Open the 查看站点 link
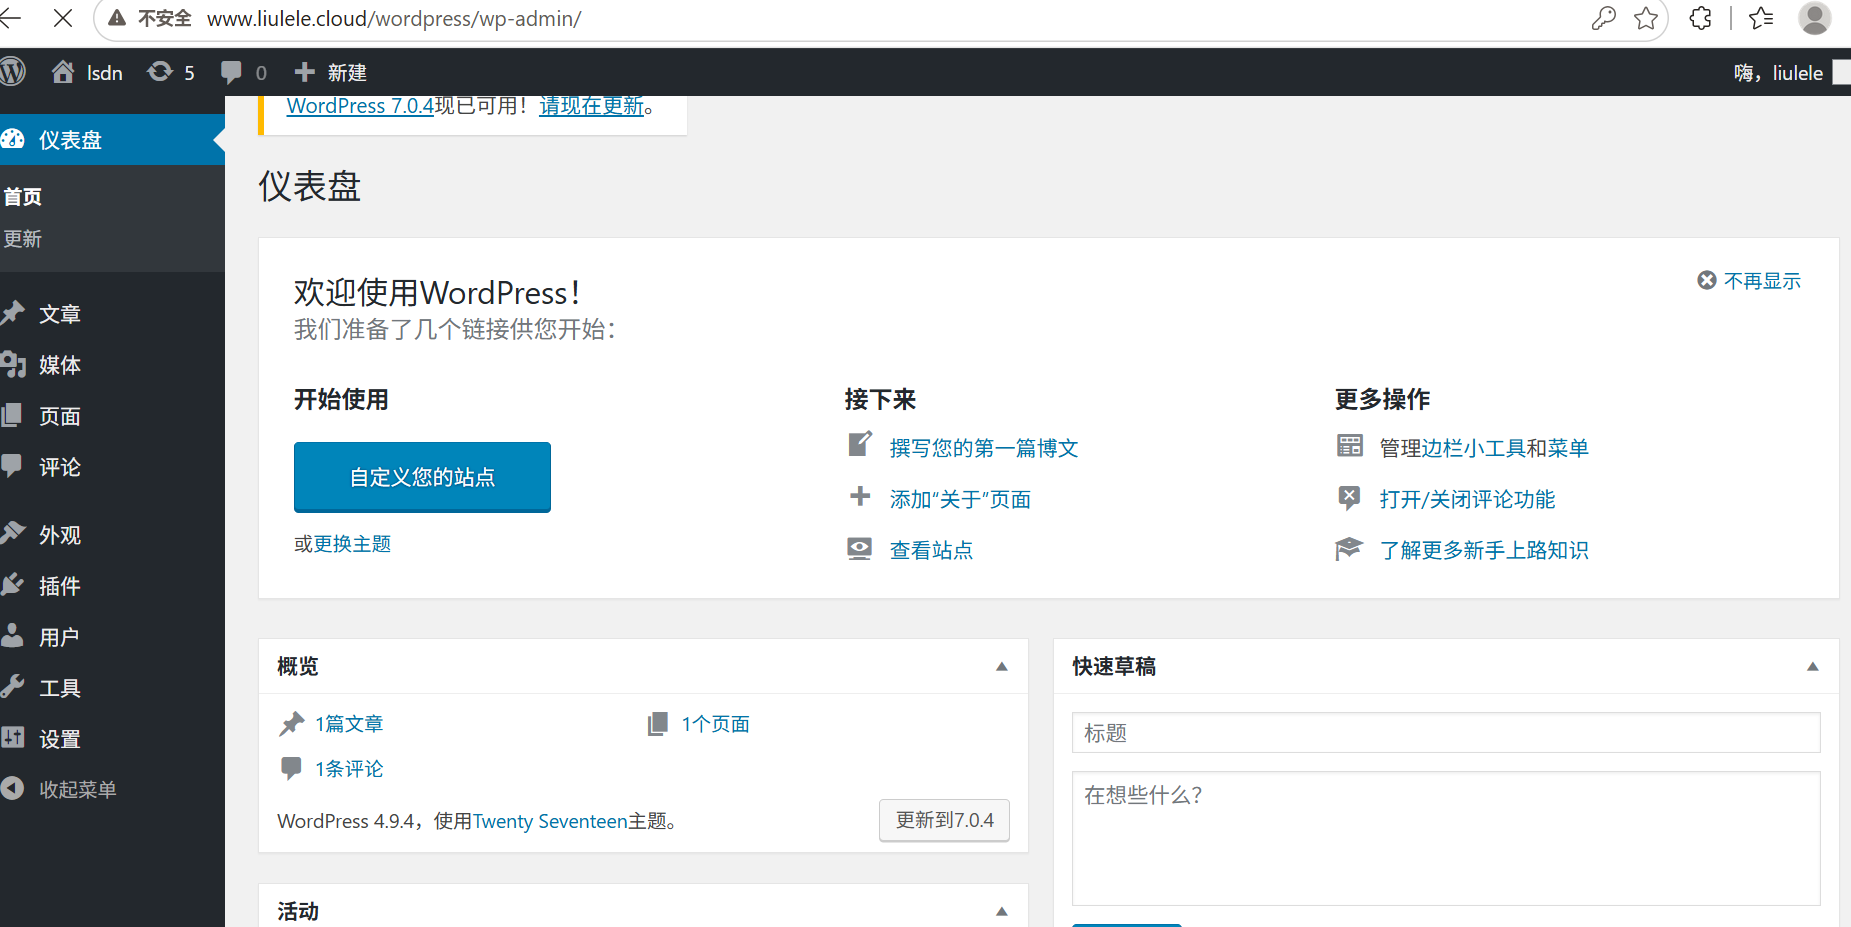1851x927 pixels. coord(931,550)
